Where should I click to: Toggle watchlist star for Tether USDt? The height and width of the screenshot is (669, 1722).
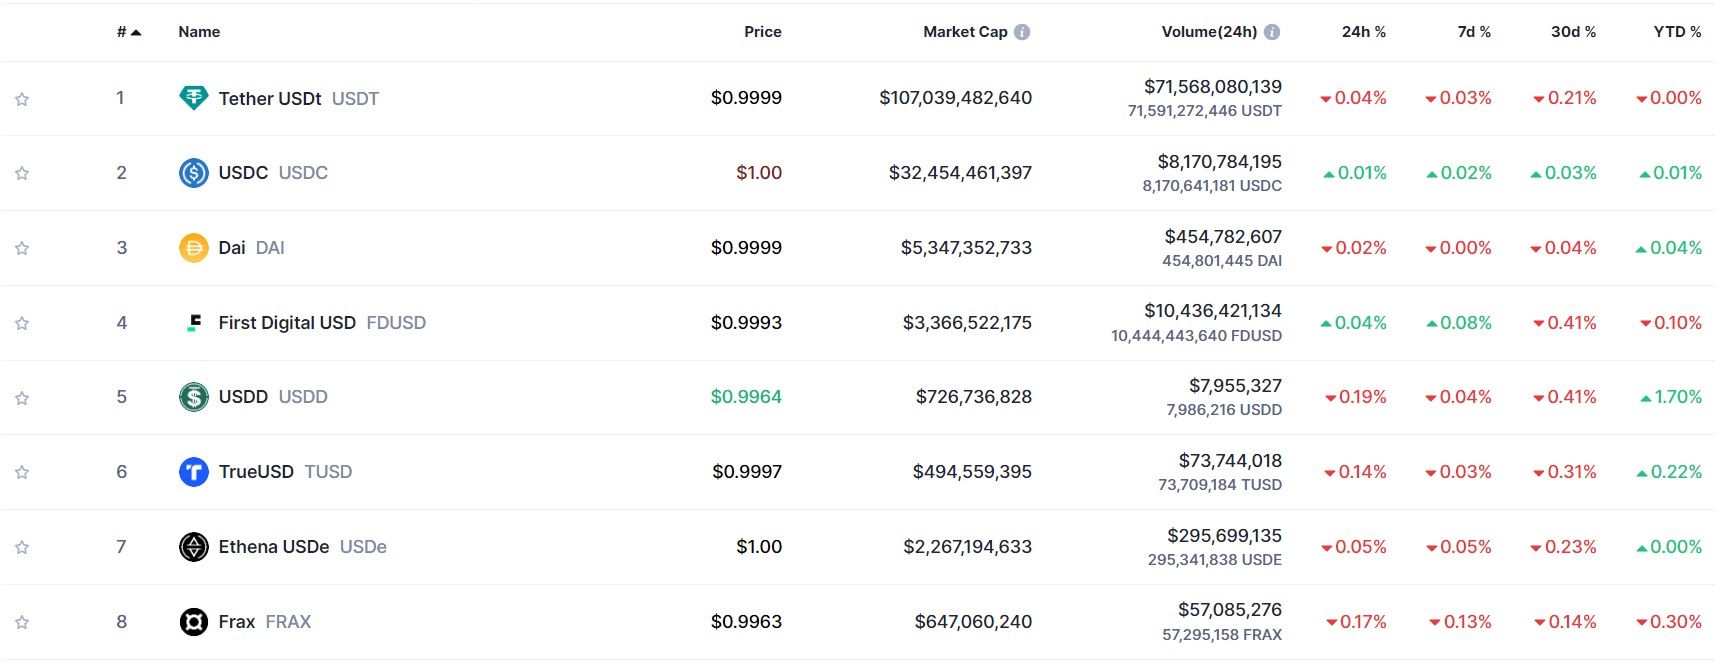22,99
